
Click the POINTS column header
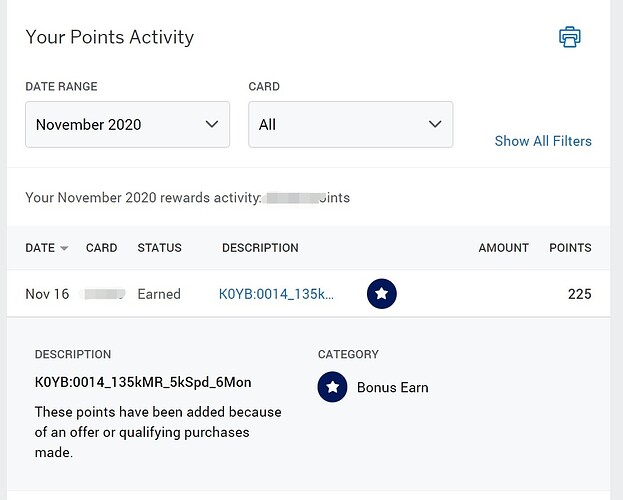tap(570, 248)
